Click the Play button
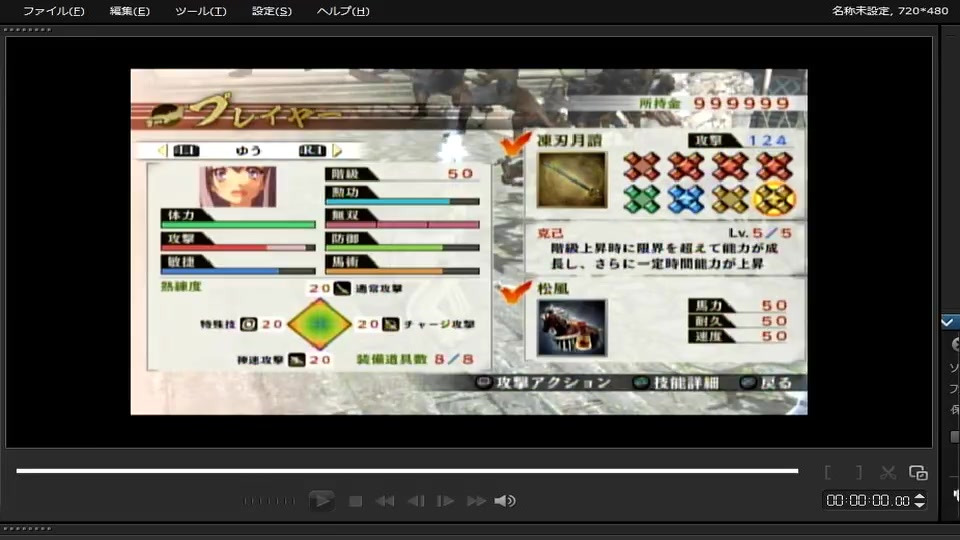Image resolution: width=960 pixels, height=540 pixels. coord(321,501)
